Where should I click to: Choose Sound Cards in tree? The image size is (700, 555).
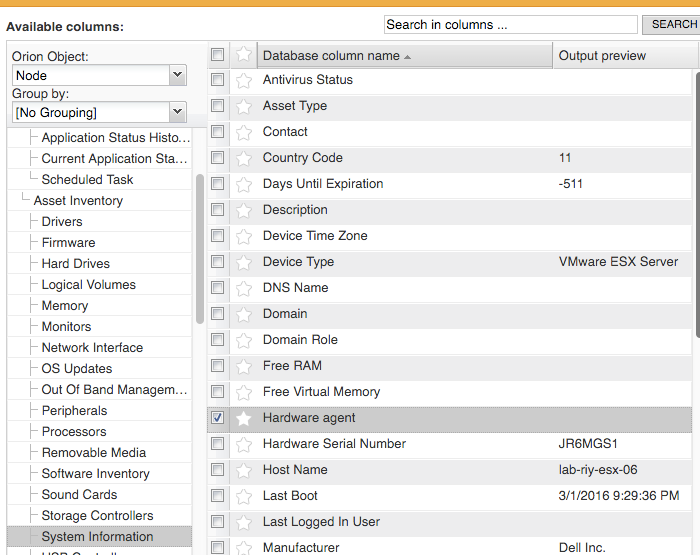click(x=79, y=494)
